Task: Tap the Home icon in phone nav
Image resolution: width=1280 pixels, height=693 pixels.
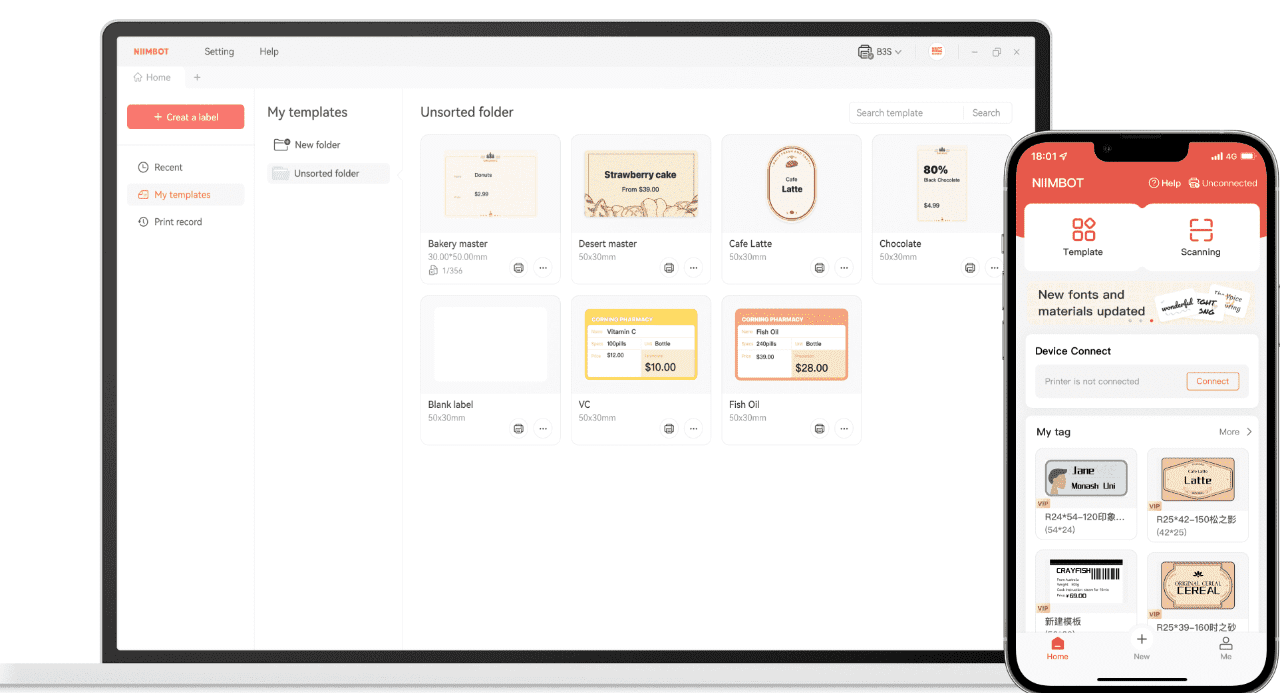Action: (x=1058, y=649)
